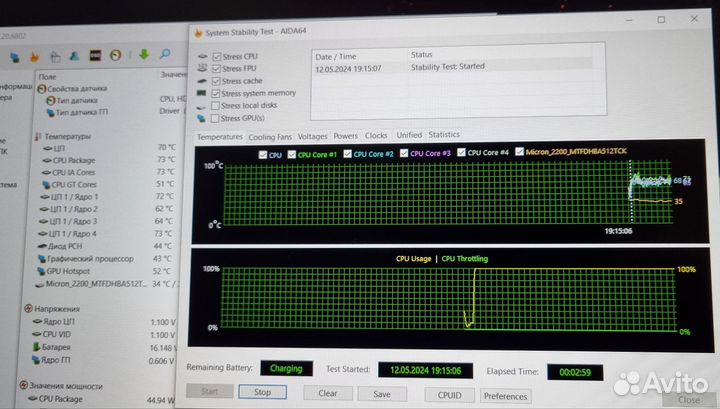Open the Clocks tab
This screenshot has width=720, height=409.
[x=376, y=135]
